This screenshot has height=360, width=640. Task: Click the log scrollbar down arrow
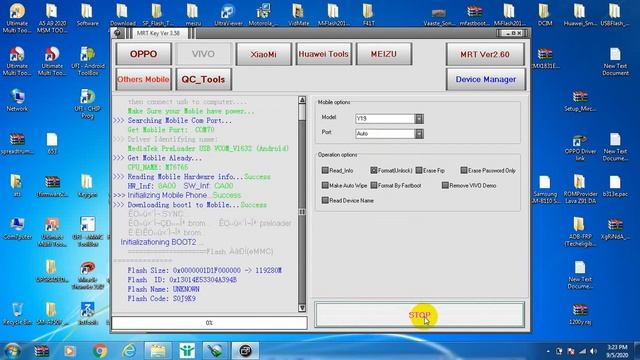click(x=302, y=308)
